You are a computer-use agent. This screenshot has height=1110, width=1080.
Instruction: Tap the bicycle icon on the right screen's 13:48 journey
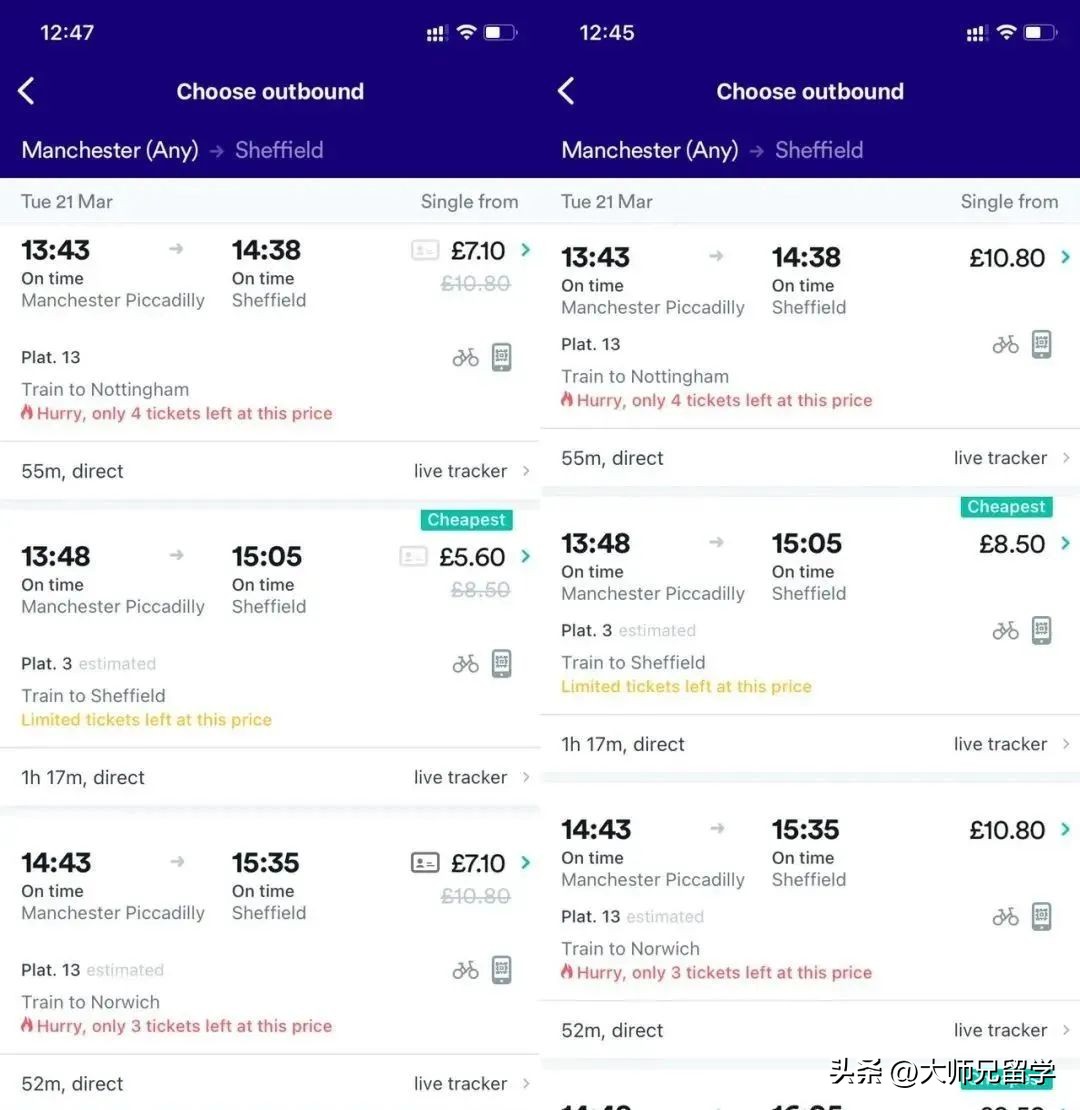tap(1005, 630)
